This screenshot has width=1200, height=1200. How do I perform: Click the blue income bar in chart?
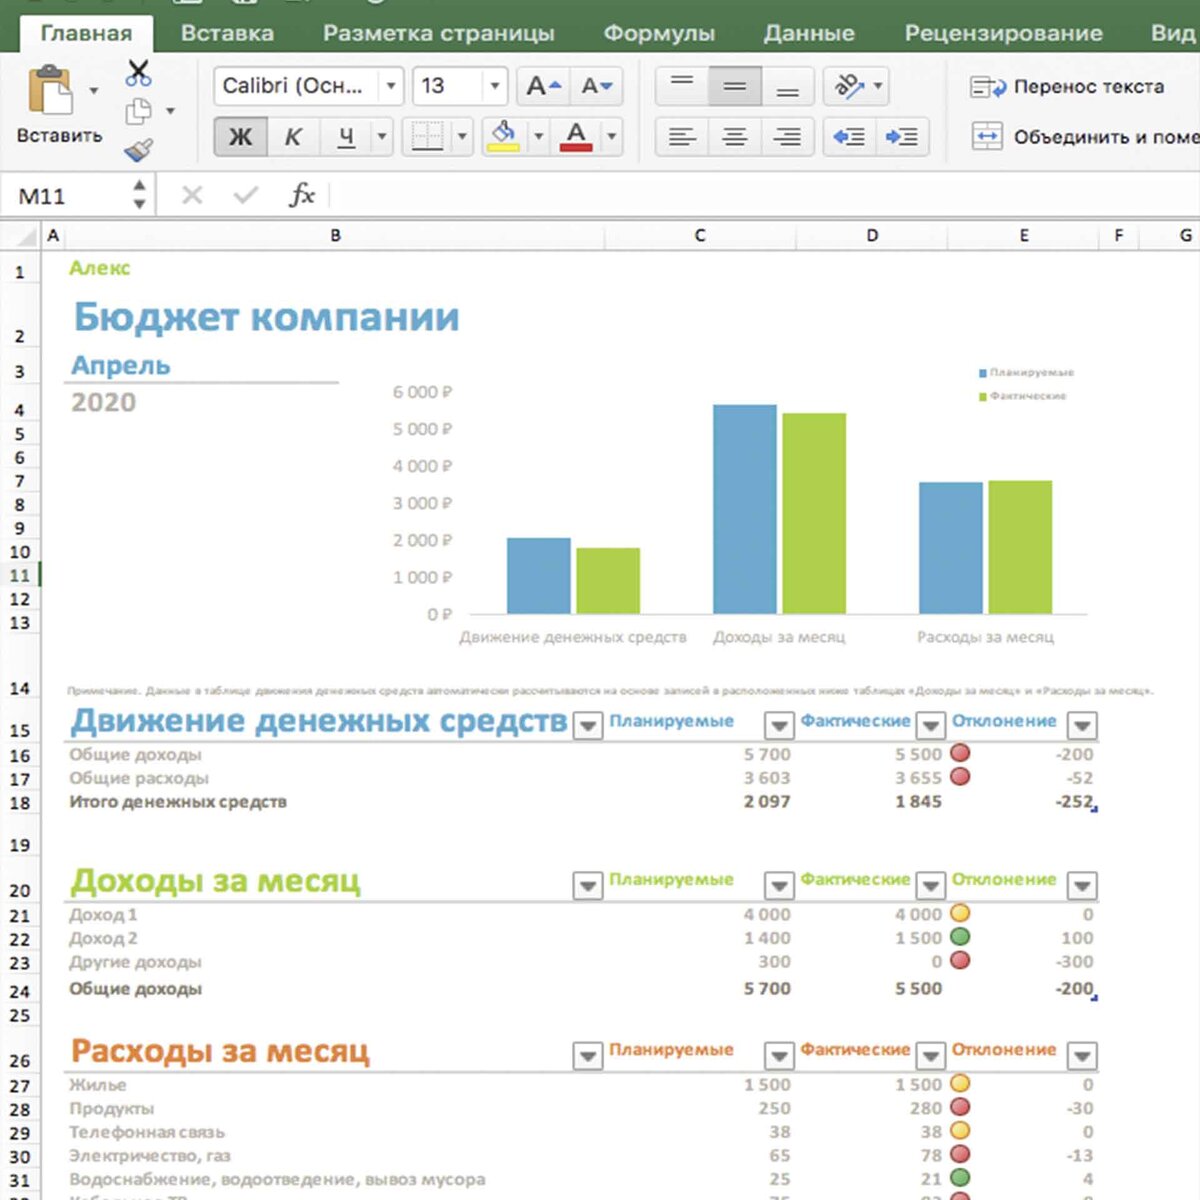(x=745, y=509)
